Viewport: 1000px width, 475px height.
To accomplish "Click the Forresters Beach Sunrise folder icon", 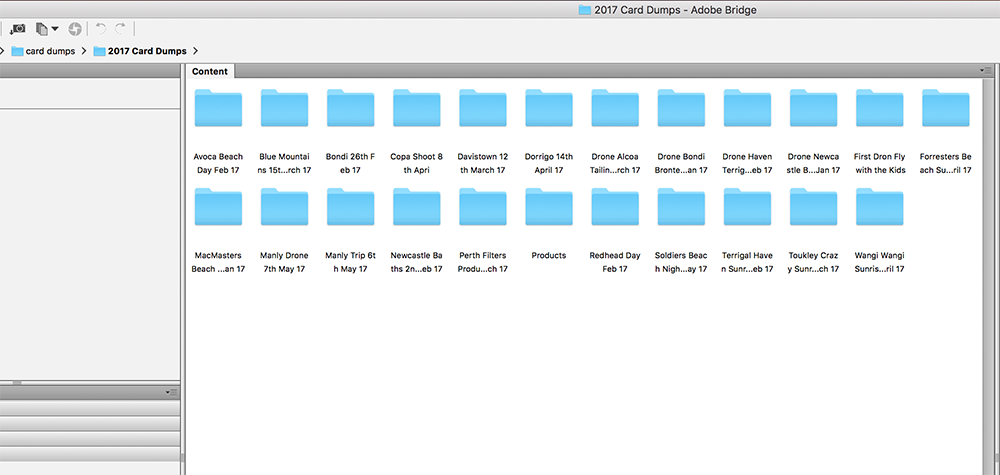I will click(x=946, y=108).
